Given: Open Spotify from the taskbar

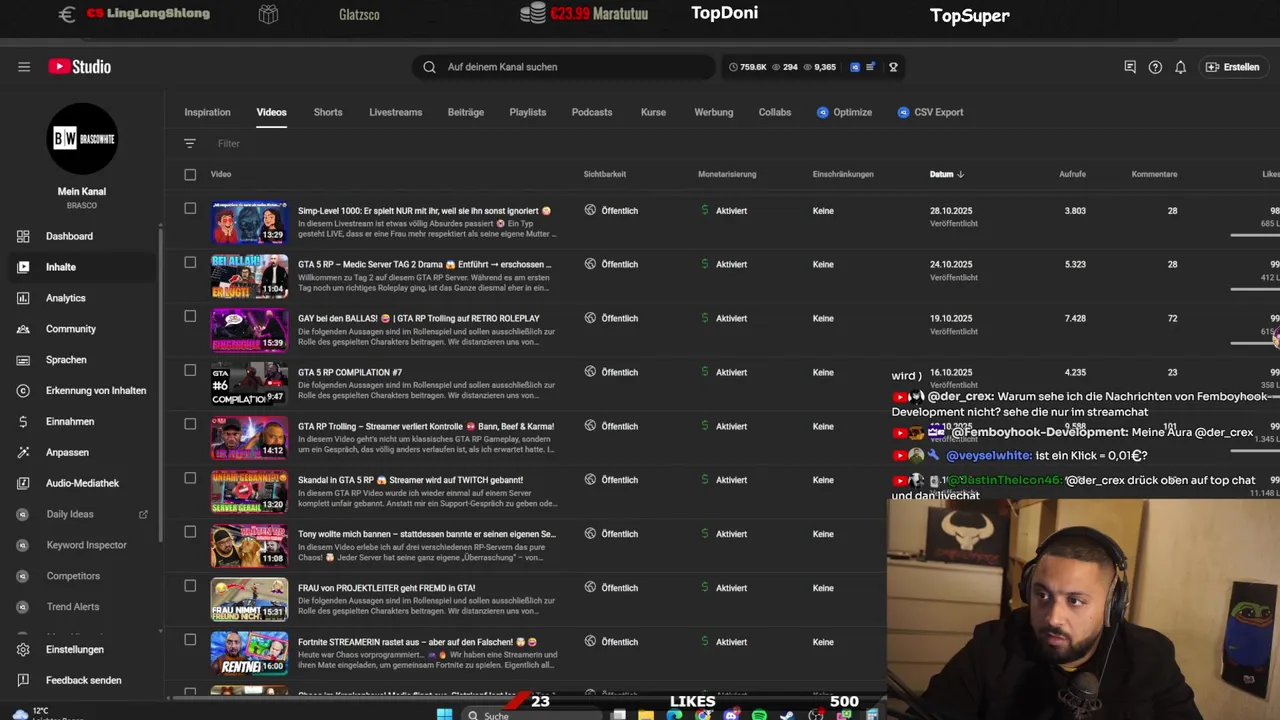Looking at the screenshot, I should (759, 715).
